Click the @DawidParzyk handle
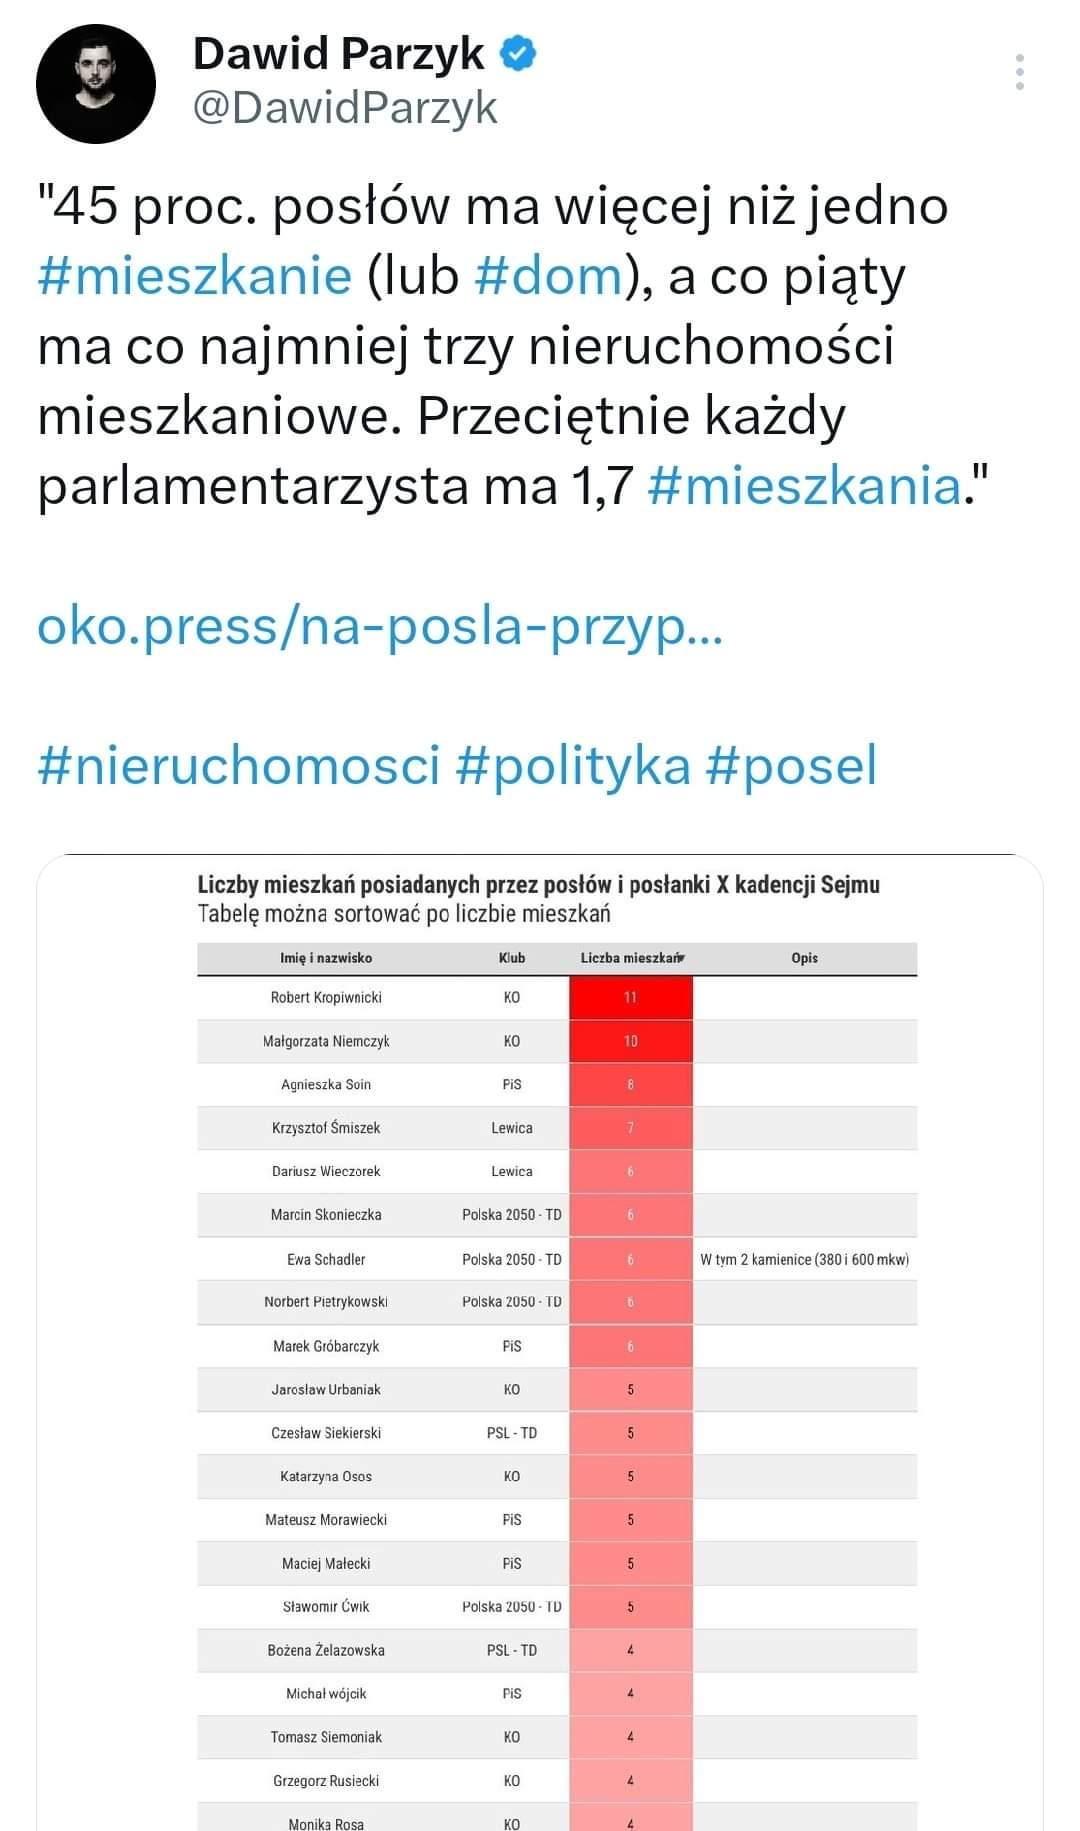This screenshot has height=1831, width=1080. pos(345,108)
